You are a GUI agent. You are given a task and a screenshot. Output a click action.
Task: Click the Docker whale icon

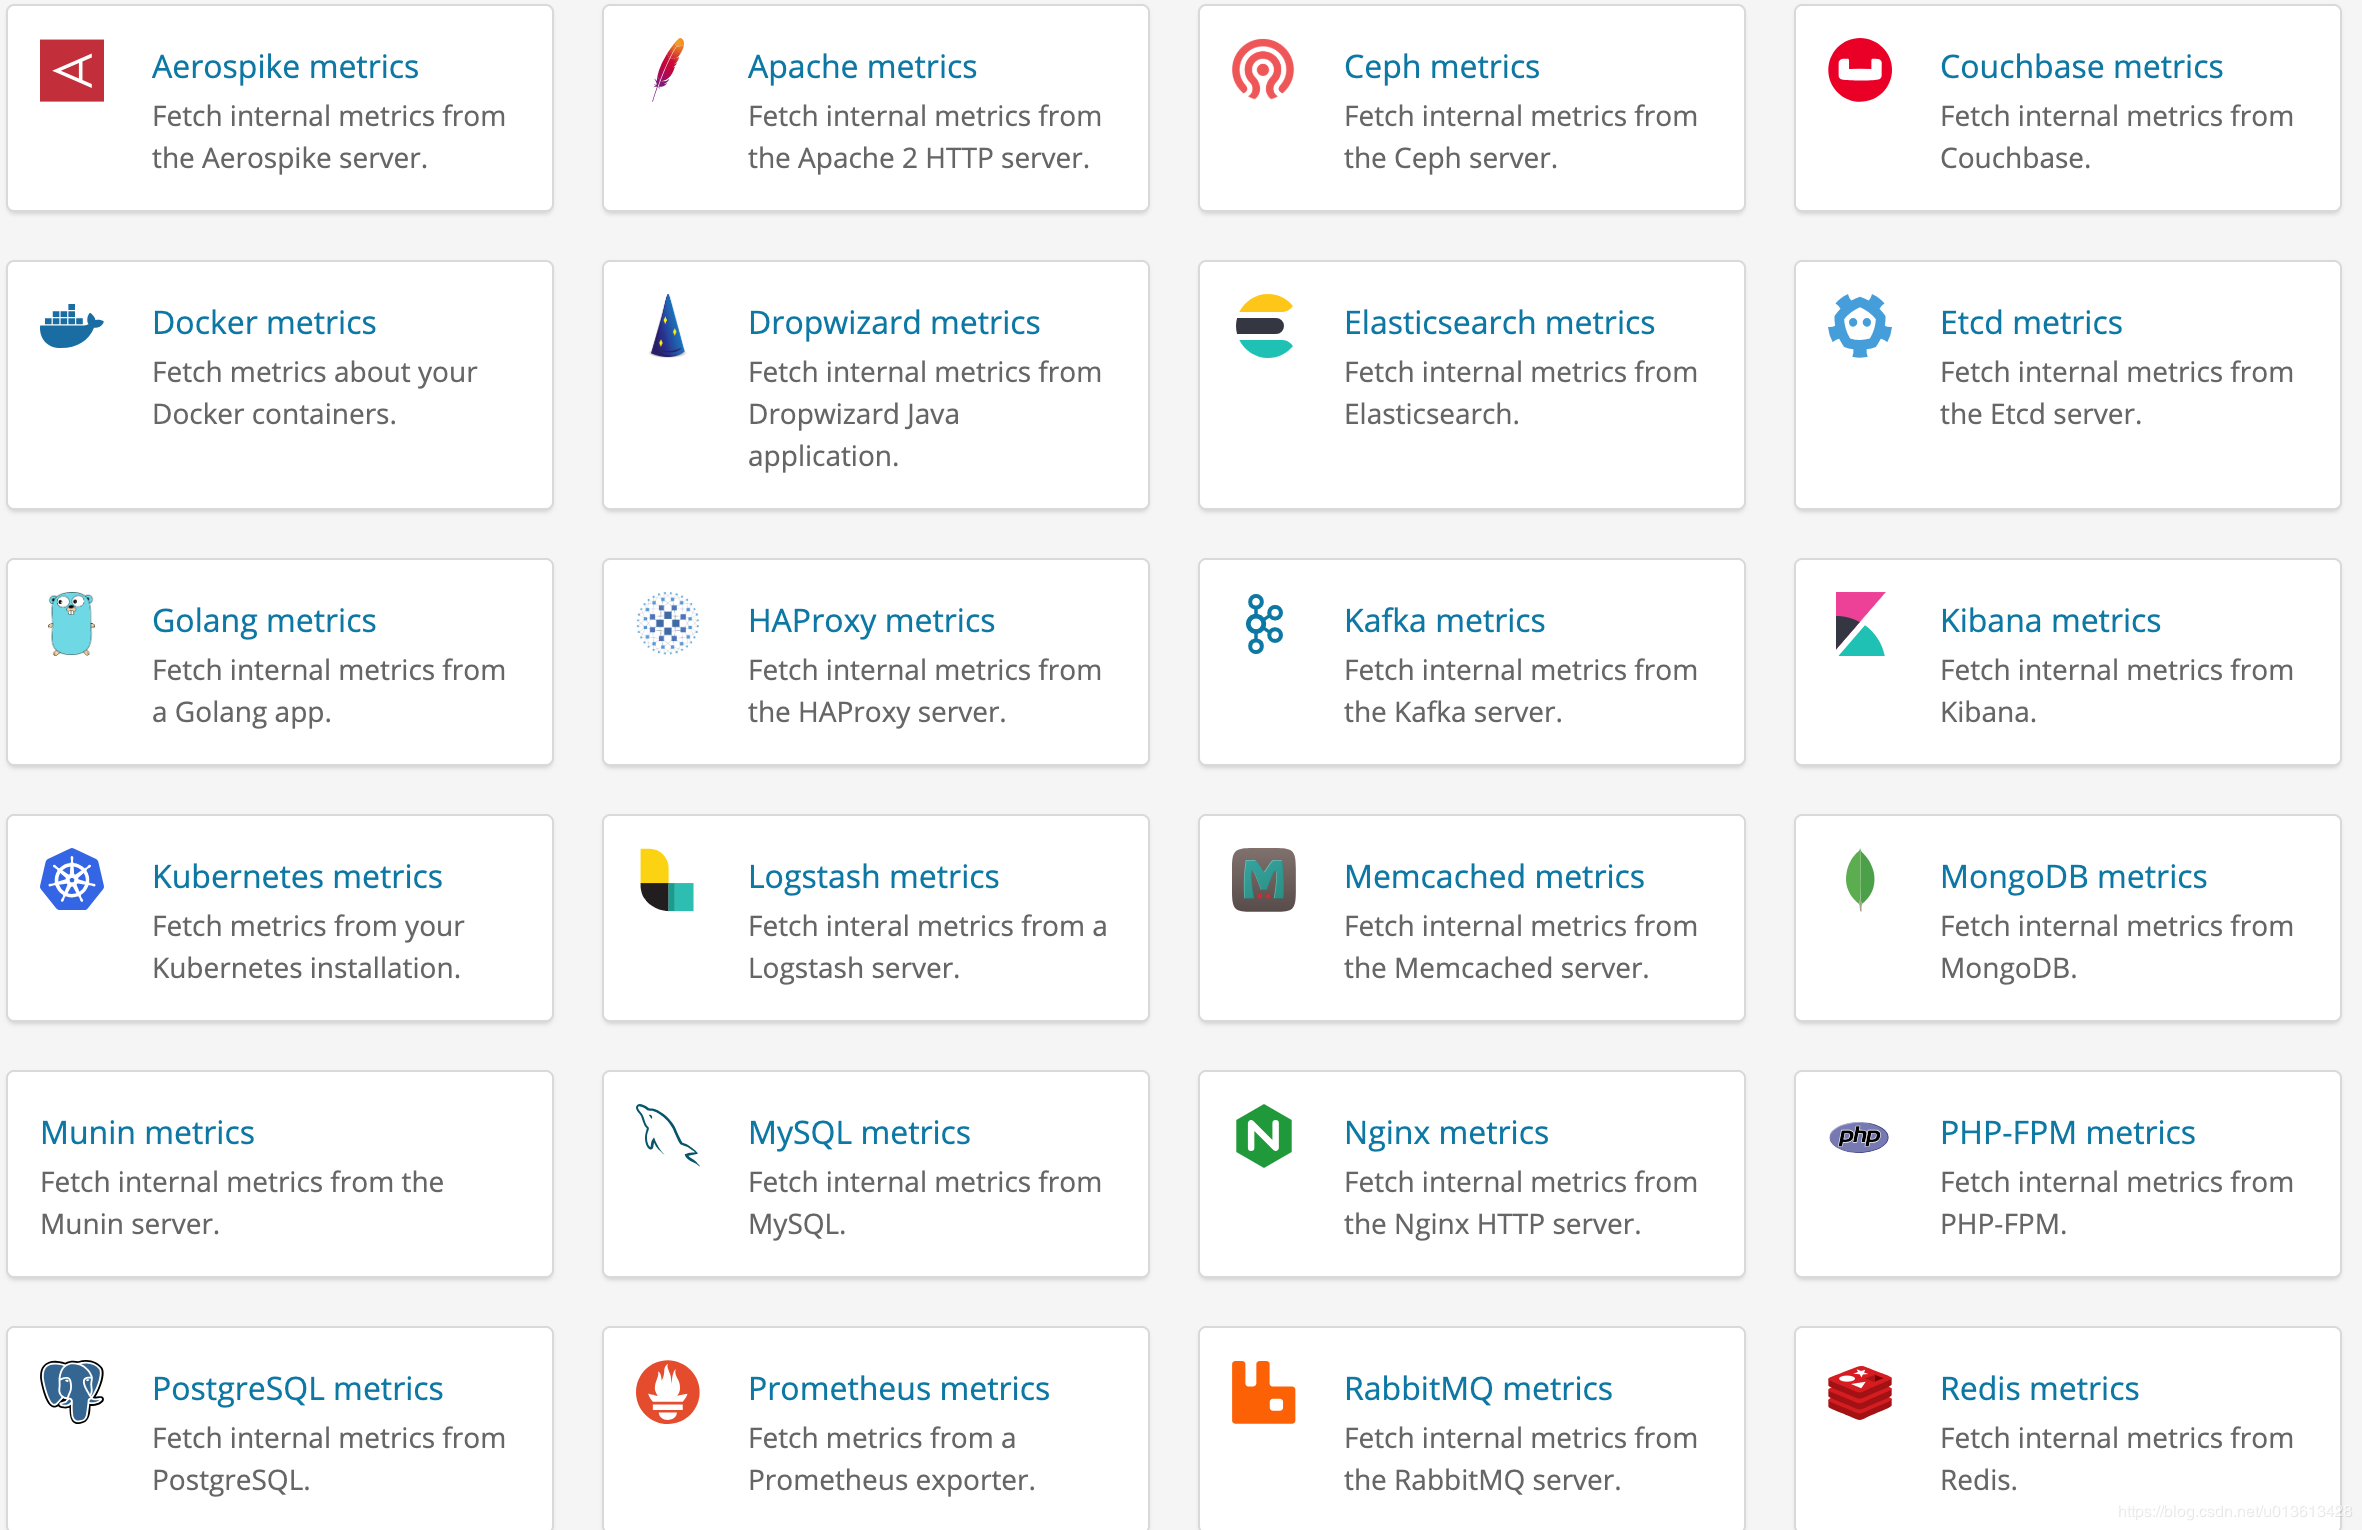coord(72,326)
